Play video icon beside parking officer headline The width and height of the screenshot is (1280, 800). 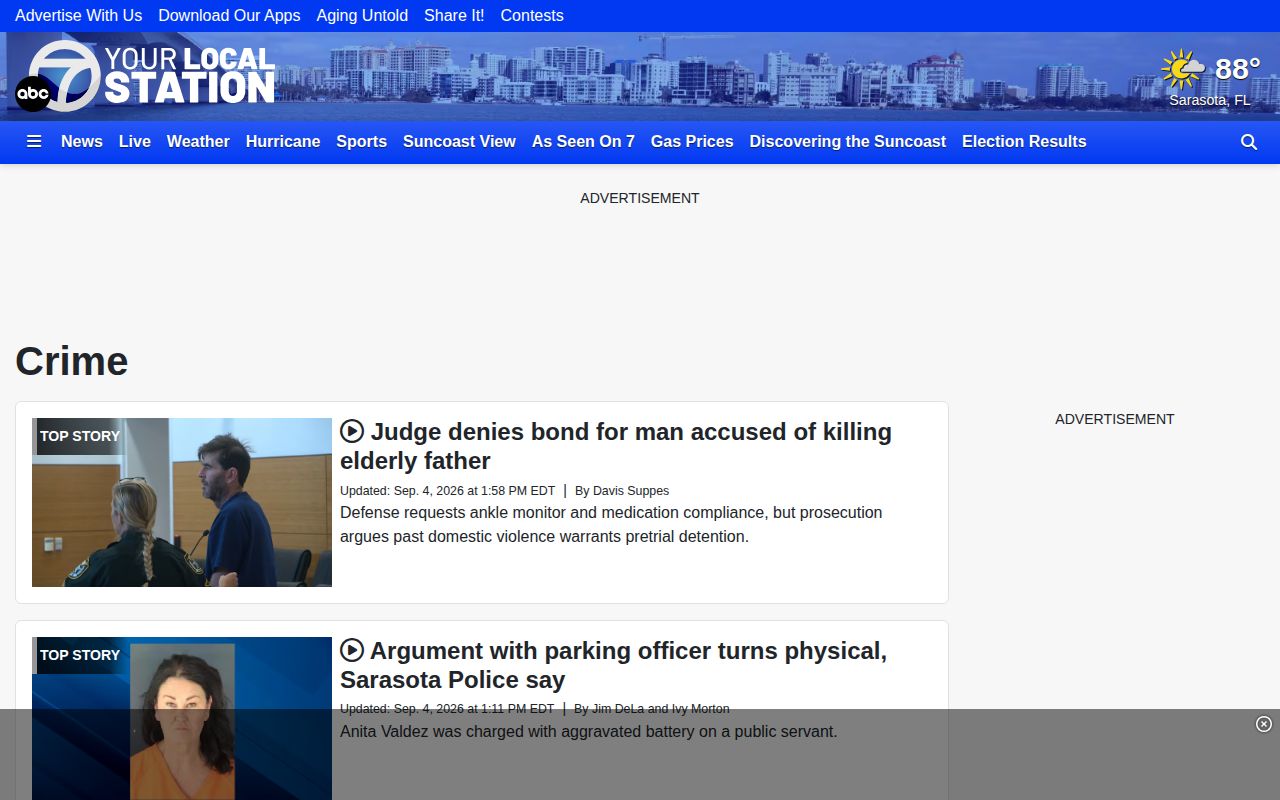coord(352,650)
